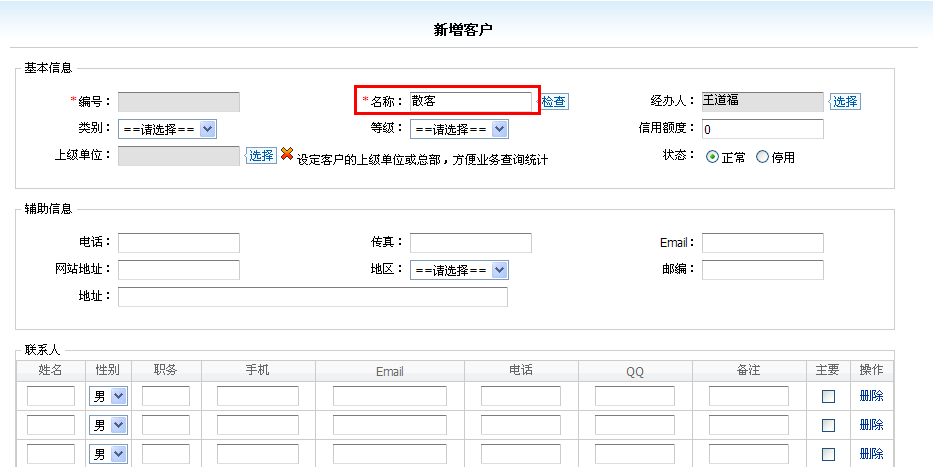Image resolution: width=933 pixels, height=467 pixels.
Task: Click the 信用额度 input field
Action: 762,129
